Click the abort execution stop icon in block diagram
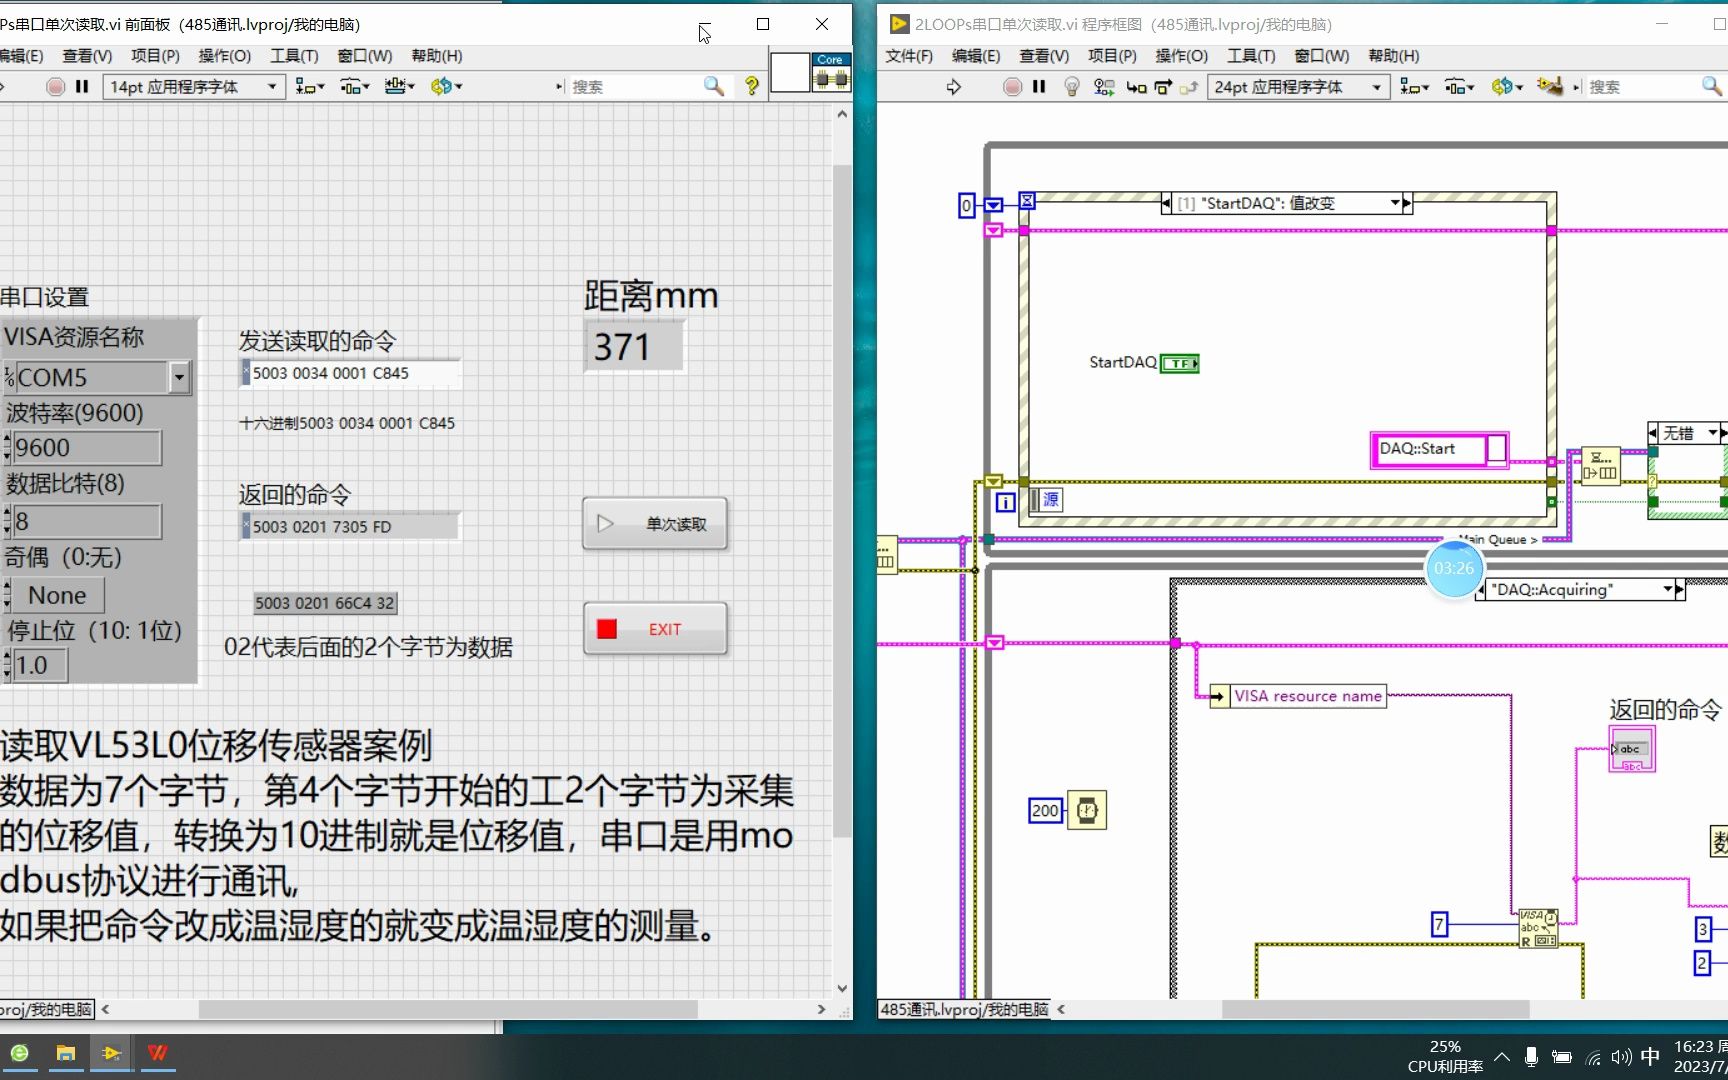Screen dimensions: 1728x1080 pyautogui.click(x=1012, y=87)
